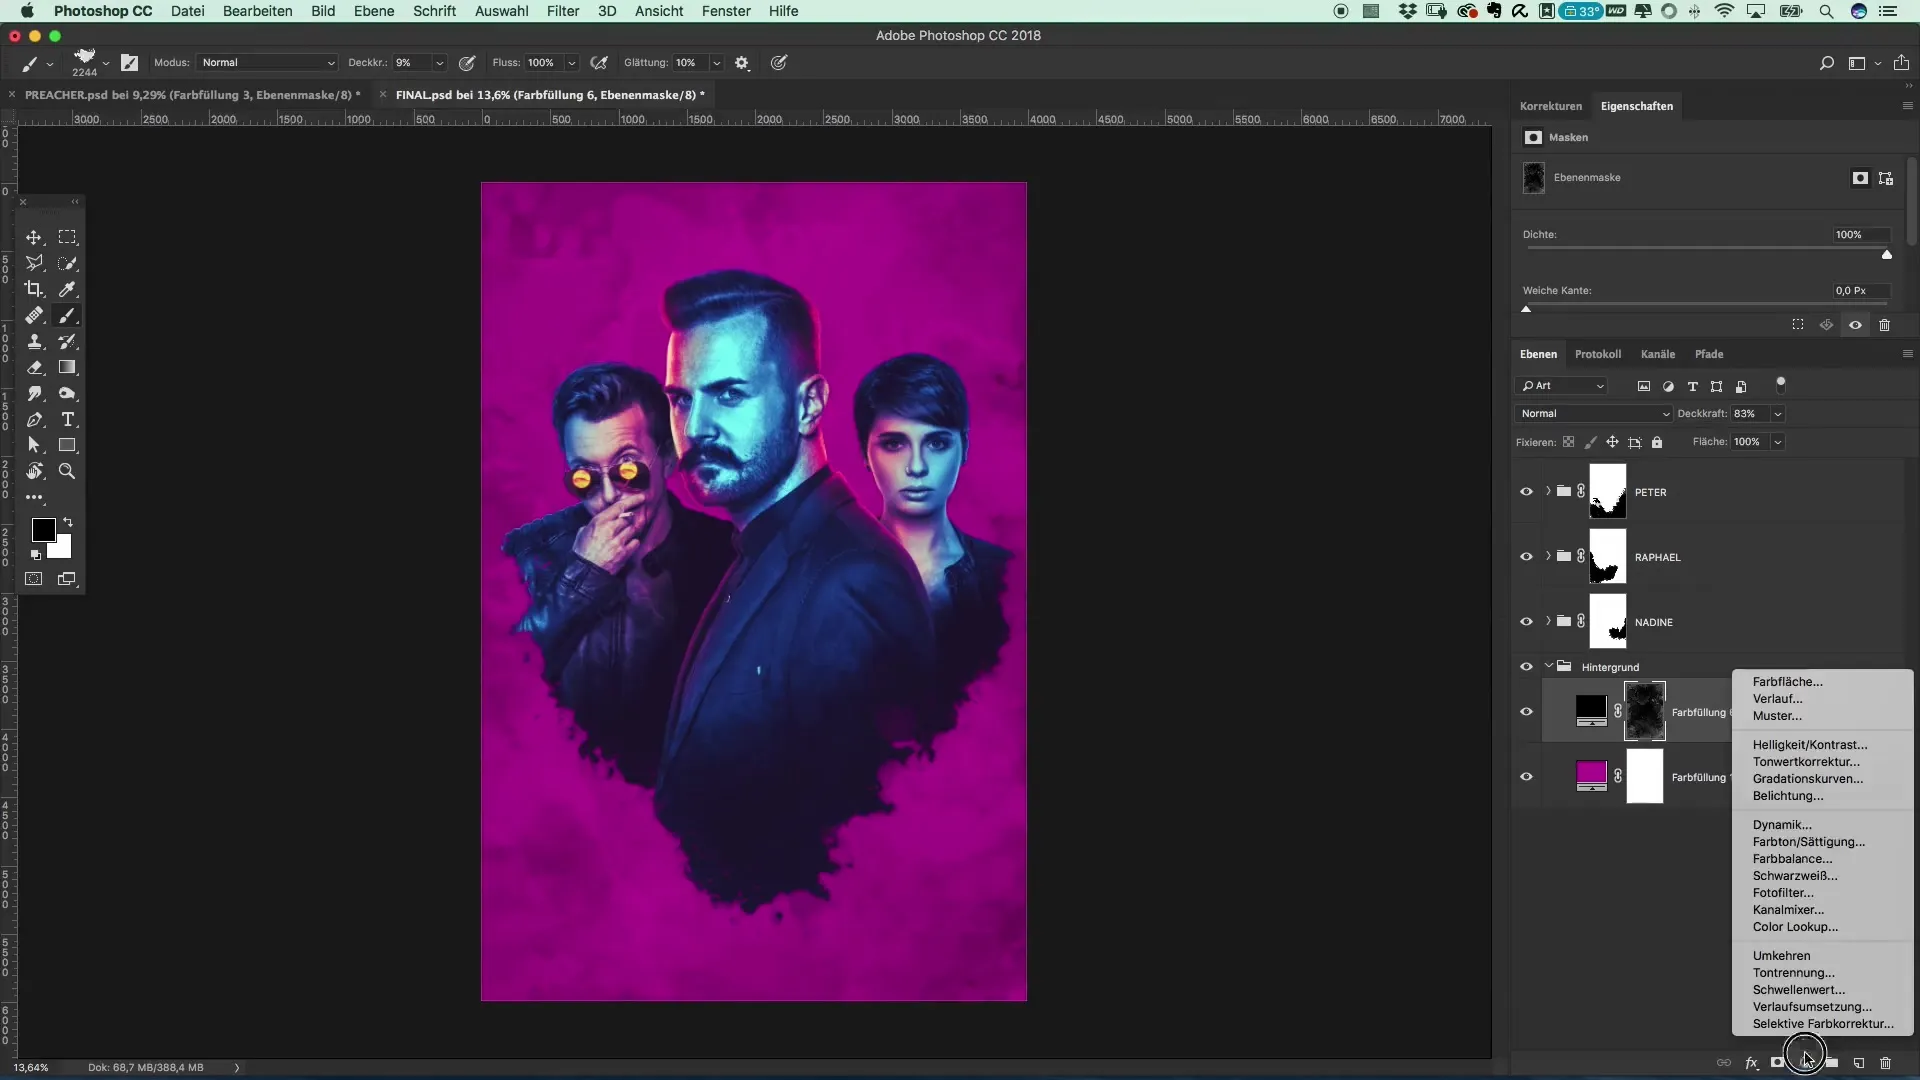Viewport: 1920px width, 1080px height.
Task: Hide the black Farbfüllung layer
Action: [1526, 712]
